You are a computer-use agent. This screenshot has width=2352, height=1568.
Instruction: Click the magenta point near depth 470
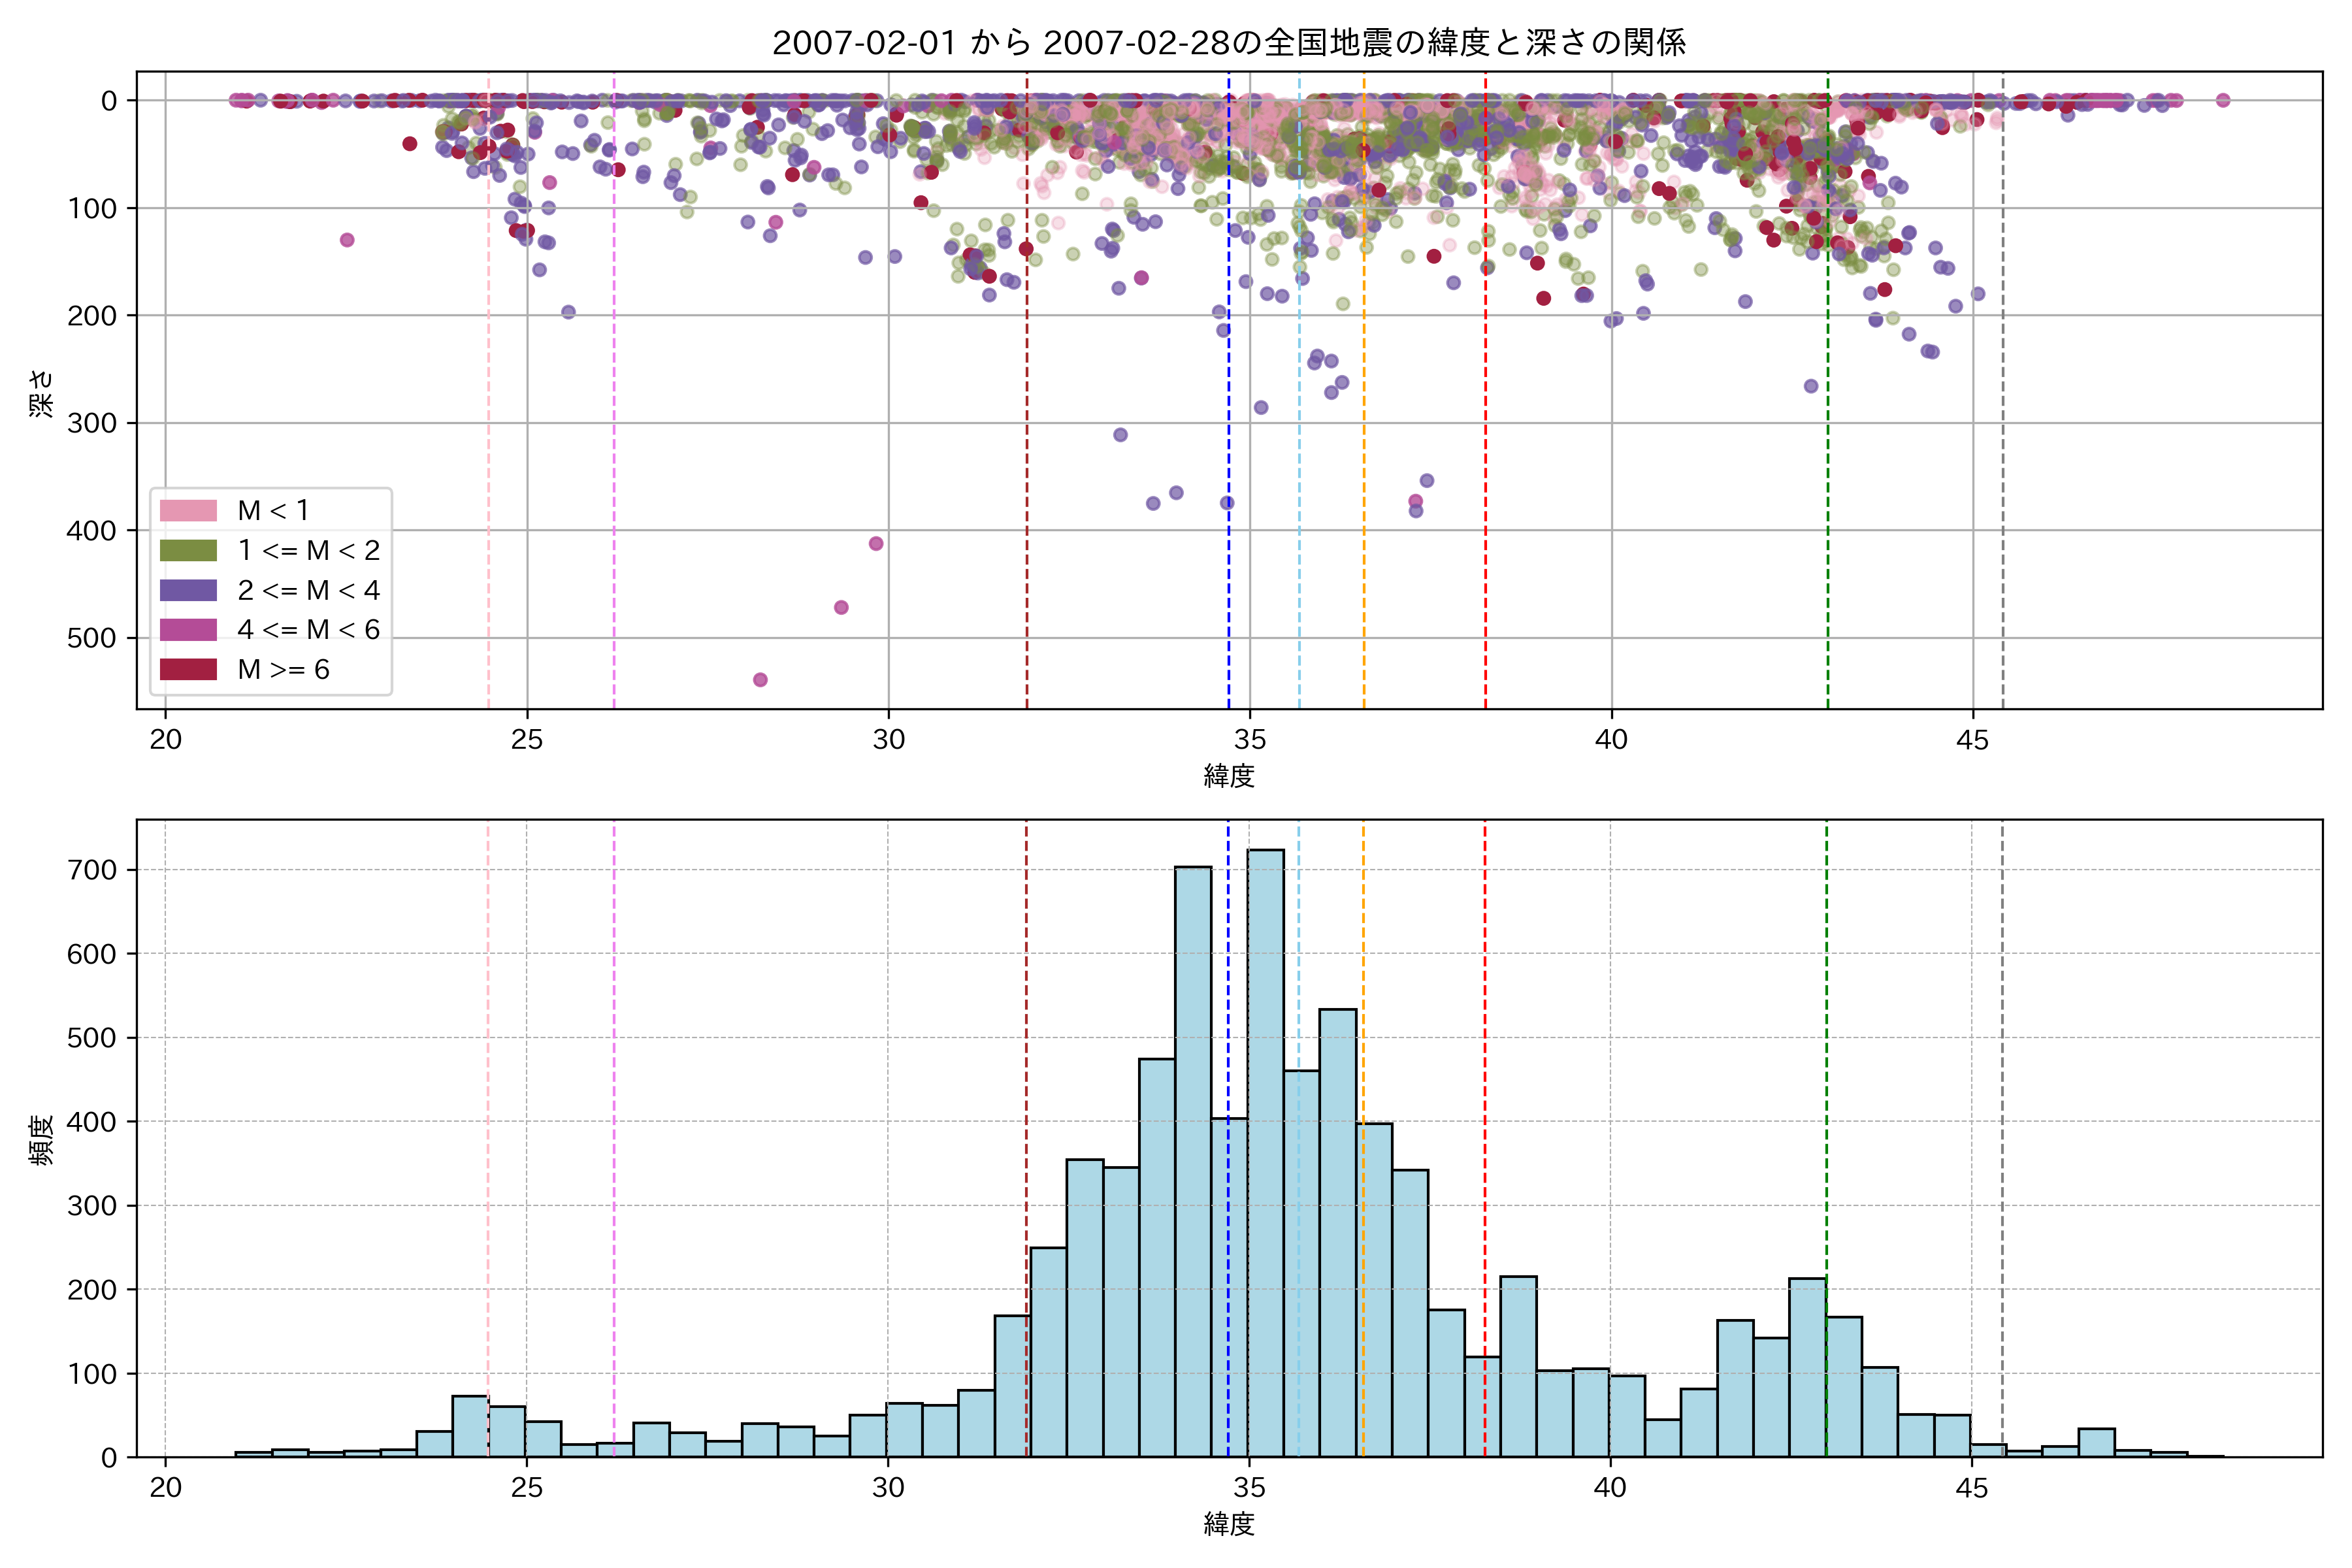[x=841, y=607]
